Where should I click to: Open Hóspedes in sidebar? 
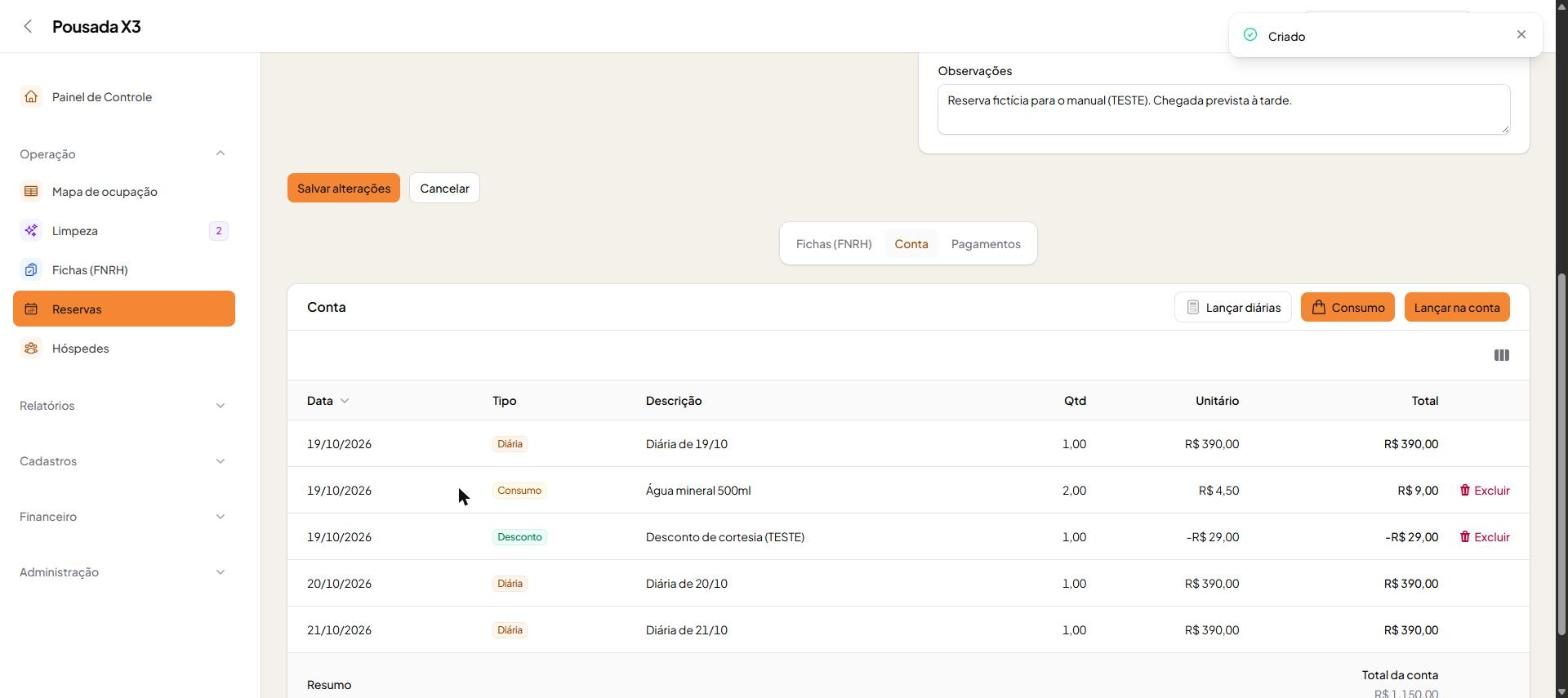point(124,348)
